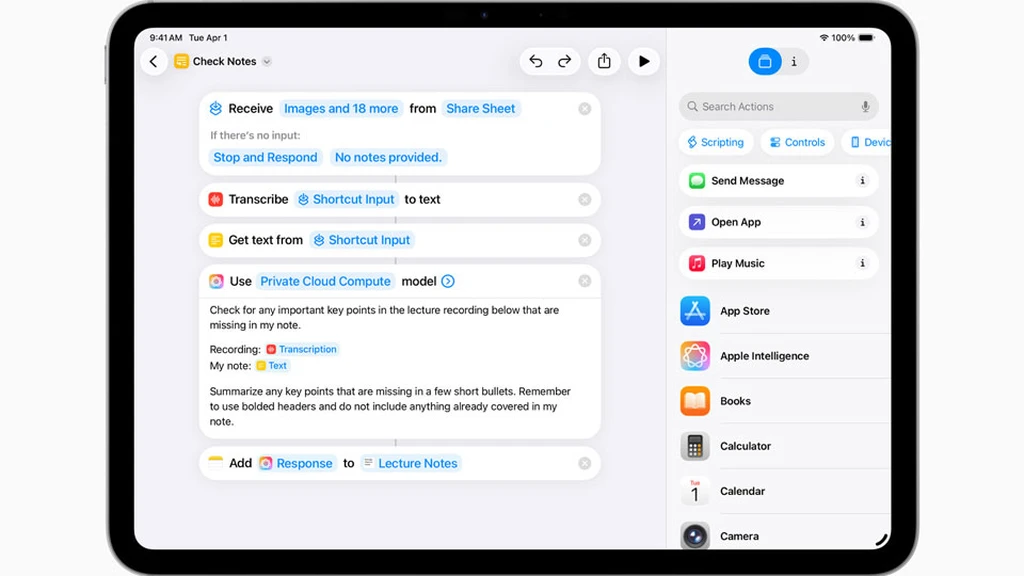Select the Device category chip
The width and height of the screenshot is (1024, 576).
869,142
